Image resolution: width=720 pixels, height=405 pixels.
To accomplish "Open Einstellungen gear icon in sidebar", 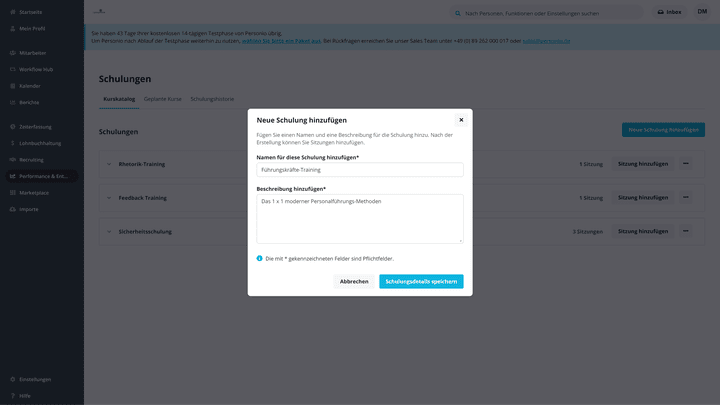I will coord(12,379).
